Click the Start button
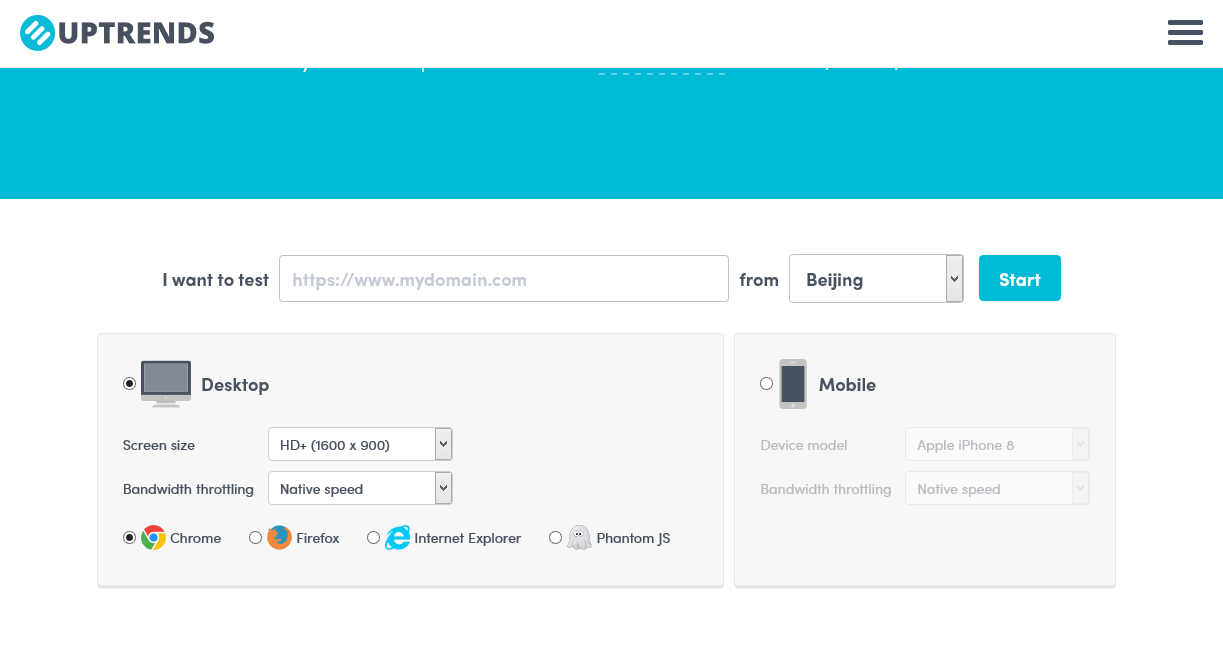Image resolution: width=1223 pixels, height=653 pixels. 1019,279
